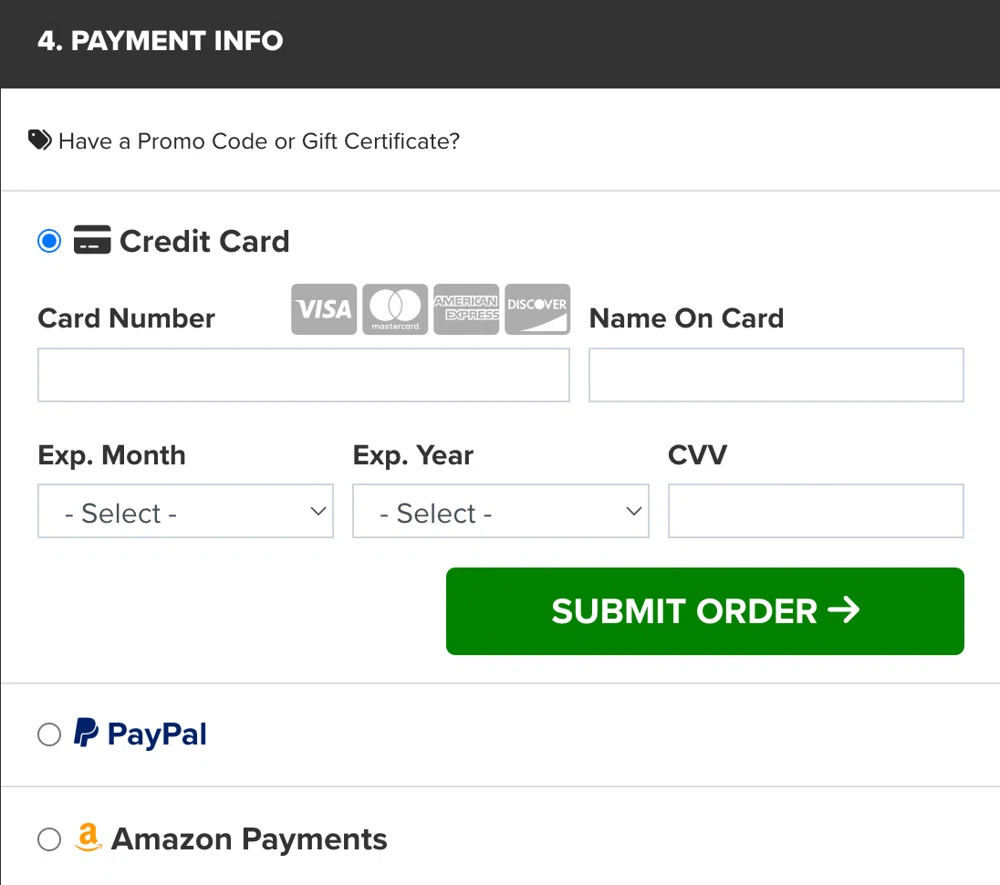This screenshot has width=1000, height=885.
Task: Click the promo code tag icon
Action: pyautogui.click(x=39, y=139)
